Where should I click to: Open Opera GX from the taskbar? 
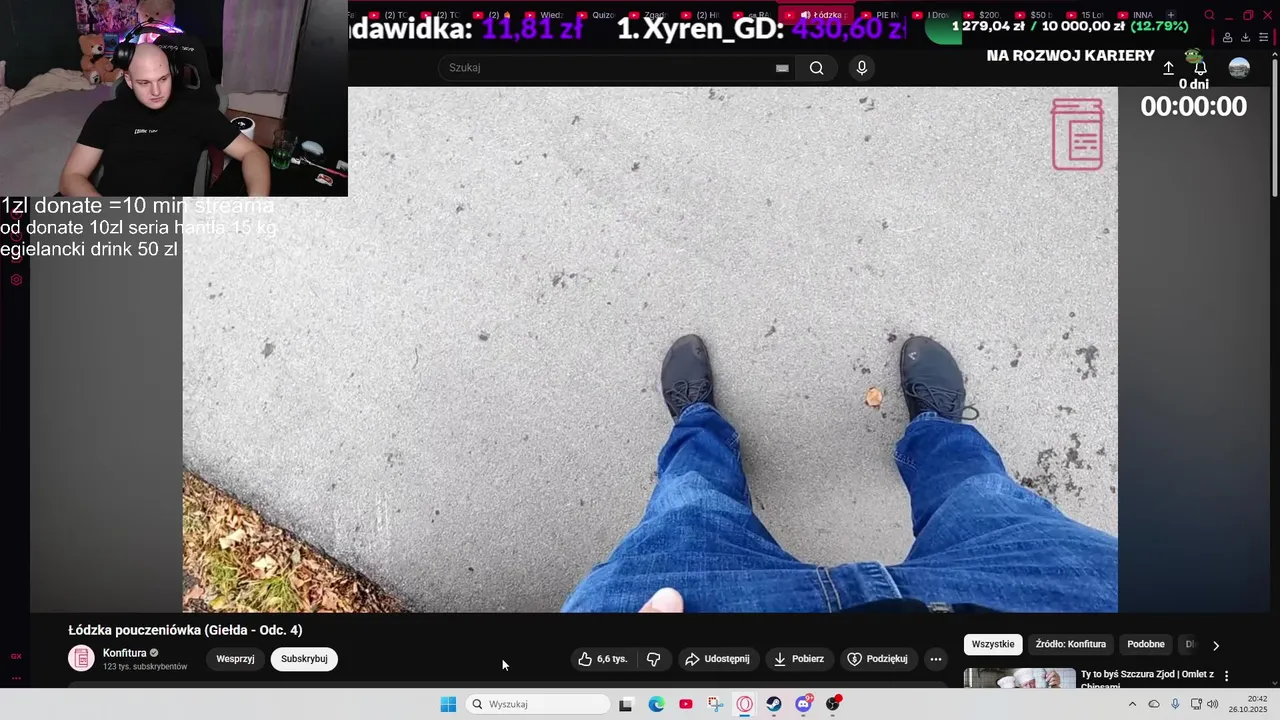(744, 704)
